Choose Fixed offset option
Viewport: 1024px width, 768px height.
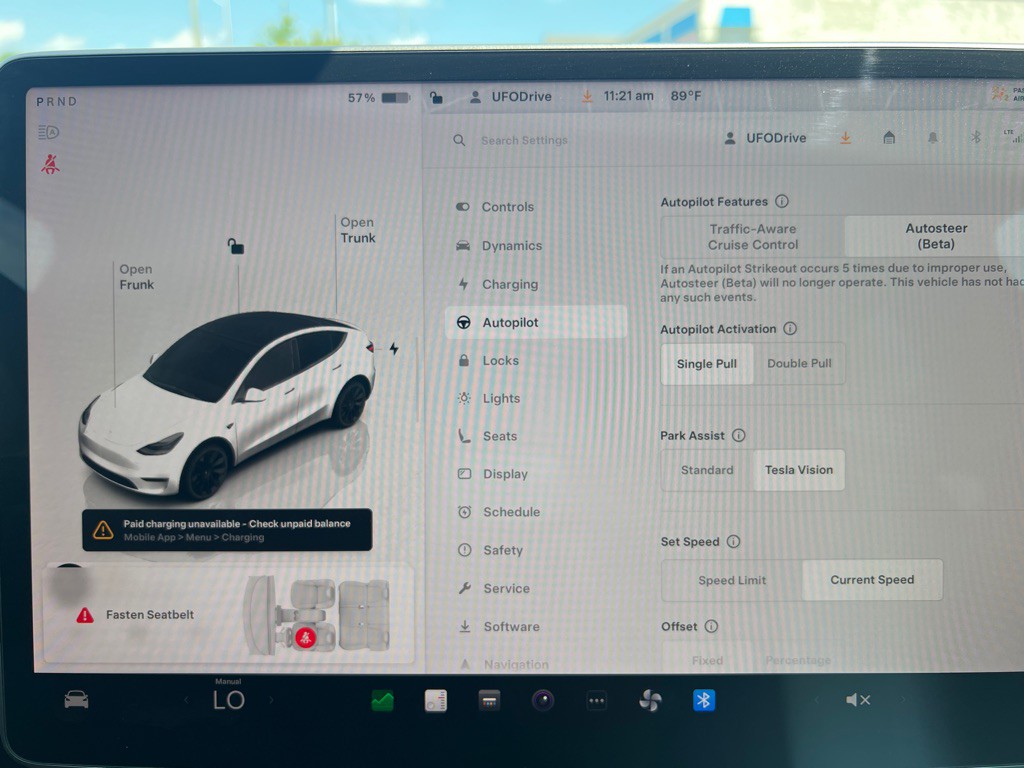pyautogui.click(x=707, y=660)
